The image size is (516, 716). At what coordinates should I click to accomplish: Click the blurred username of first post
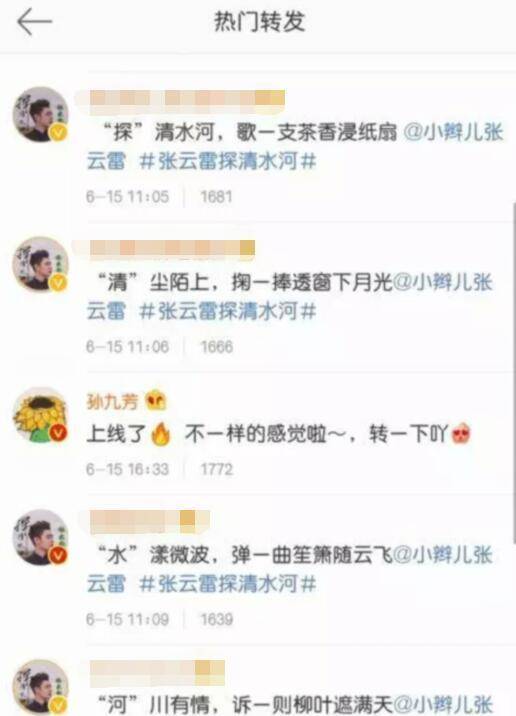187,102
